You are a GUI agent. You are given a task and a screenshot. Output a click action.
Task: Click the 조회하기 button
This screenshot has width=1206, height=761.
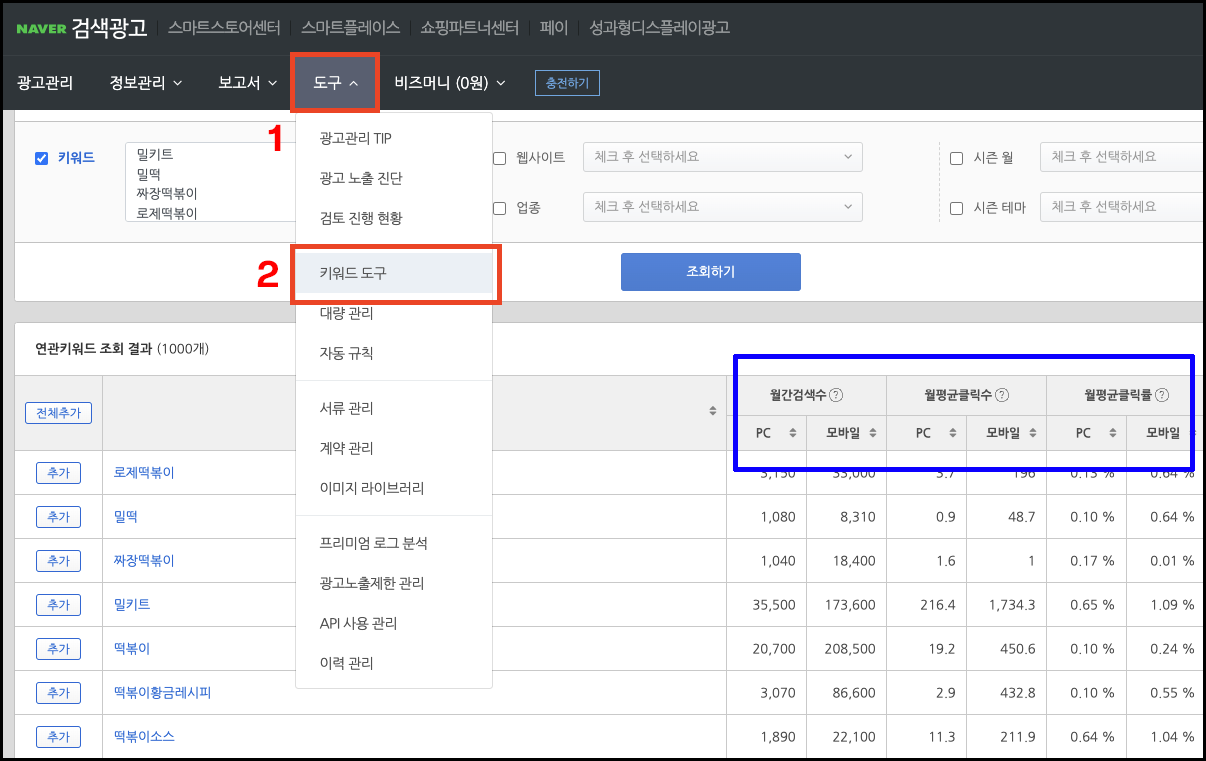tap(710, 271)
